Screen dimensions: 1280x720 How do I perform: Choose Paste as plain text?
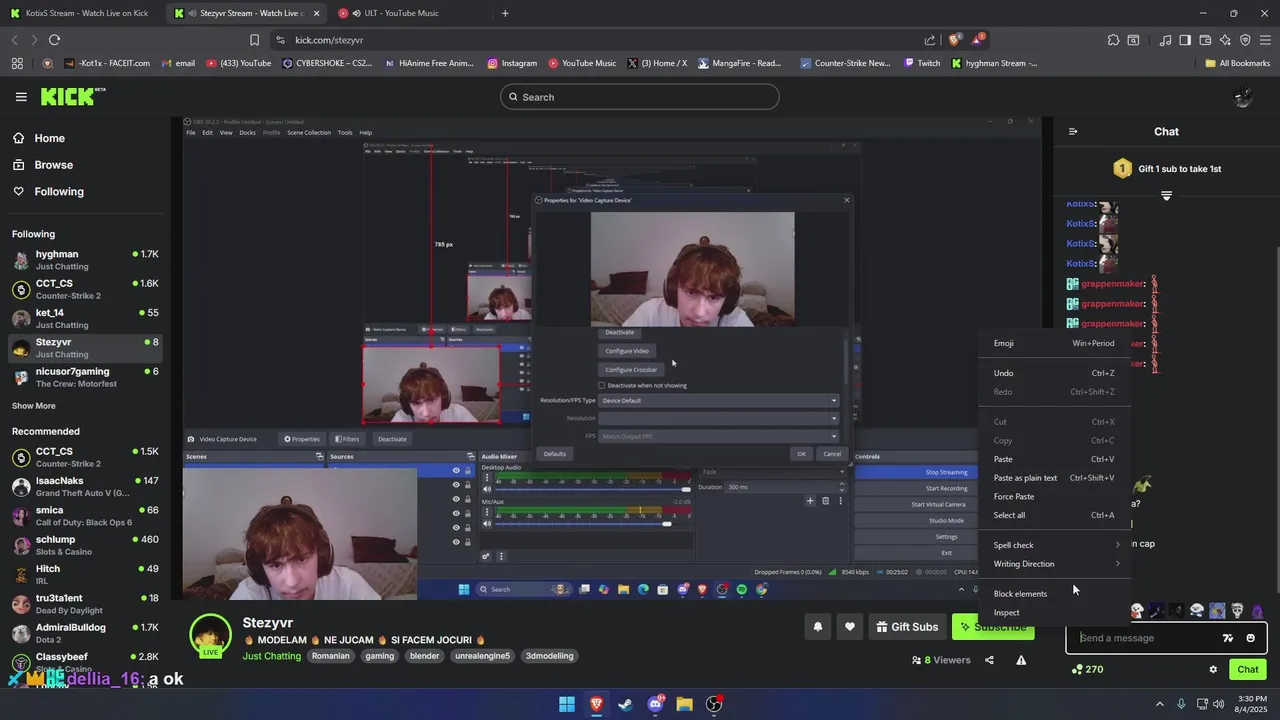click(1055, 478)
